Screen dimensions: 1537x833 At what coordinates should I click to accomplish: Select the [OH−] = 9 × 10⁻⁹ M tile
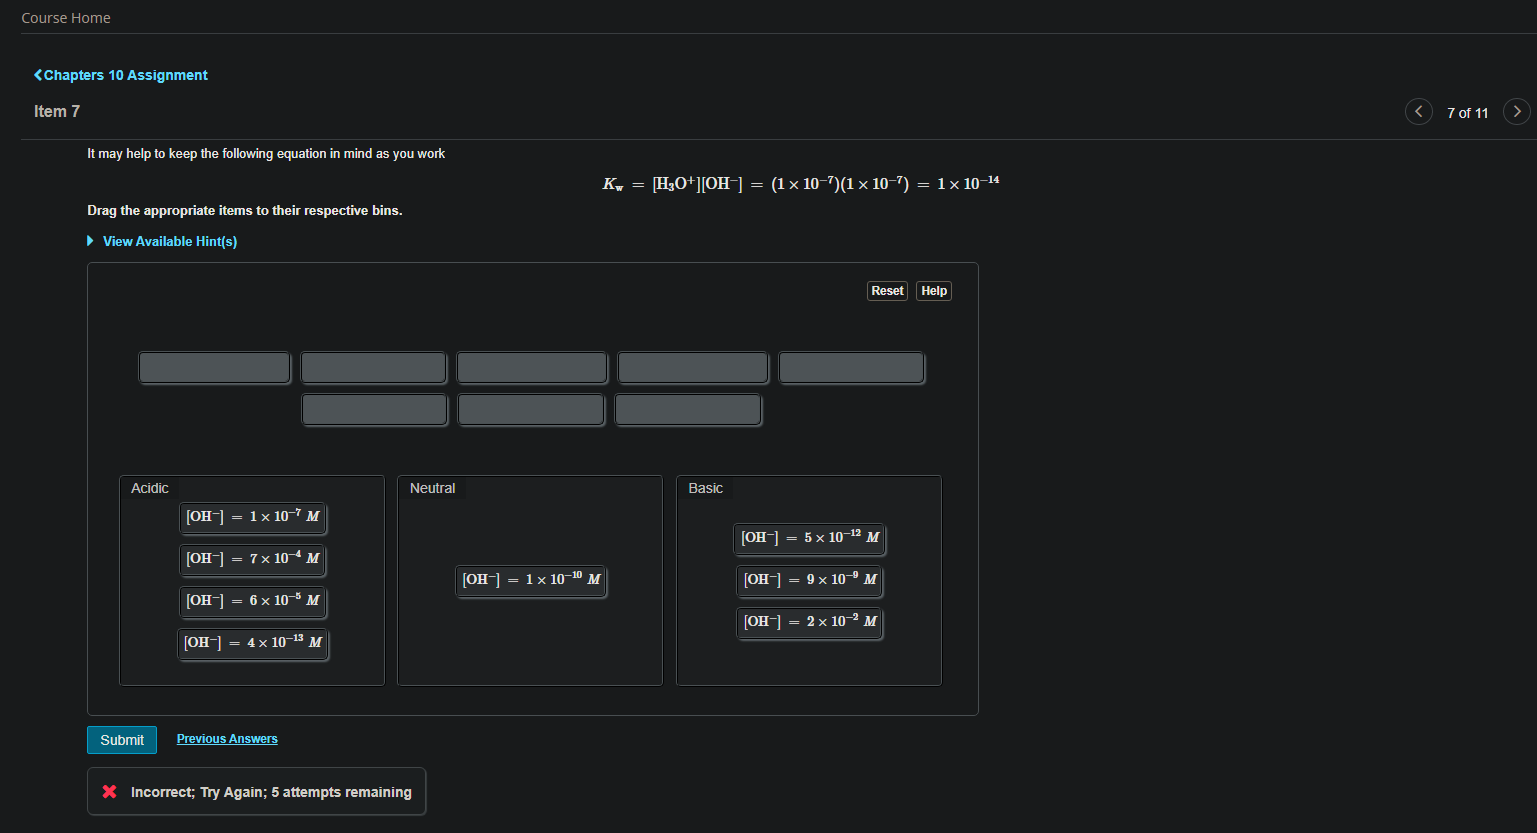[x=810, y=580]
